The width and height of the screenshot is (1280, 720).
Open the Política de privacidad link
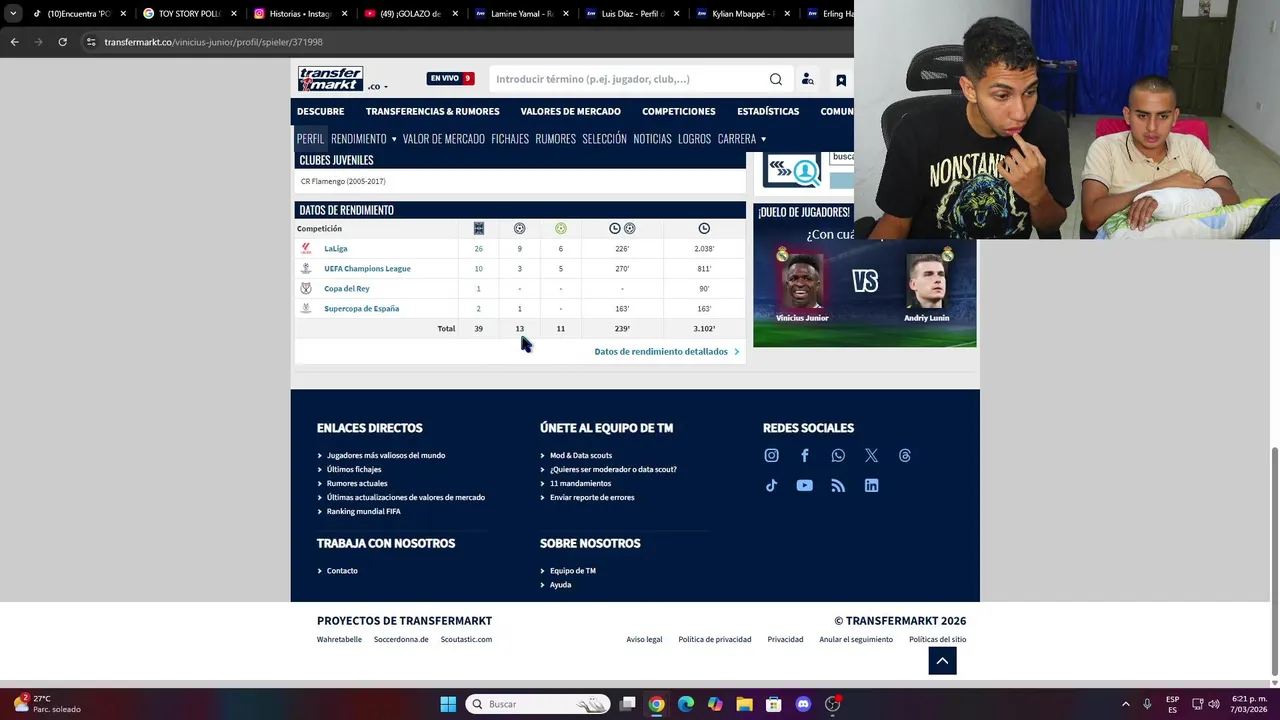715,639
